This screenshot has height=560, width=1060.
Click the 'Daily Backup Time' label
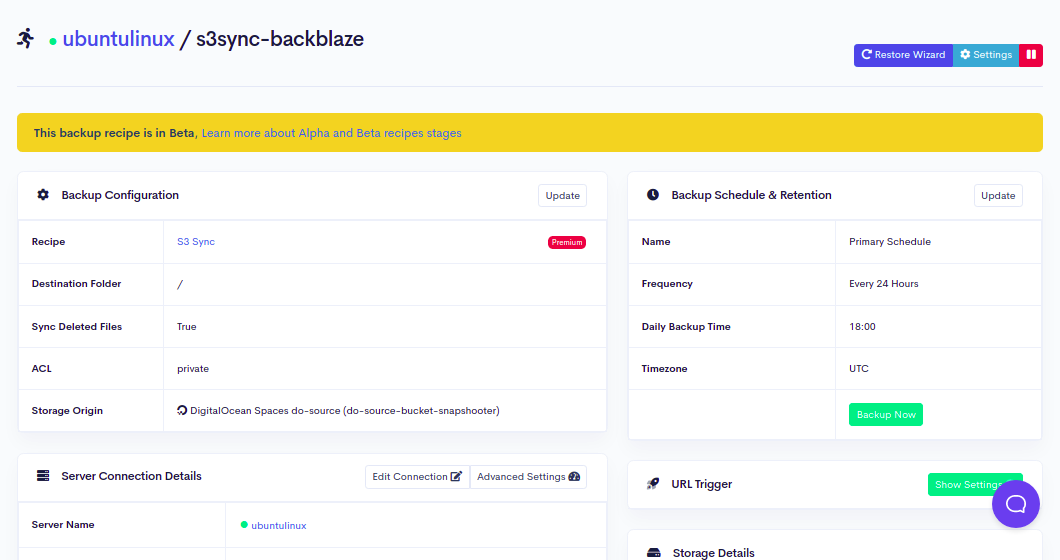click(x=686, y=327)
